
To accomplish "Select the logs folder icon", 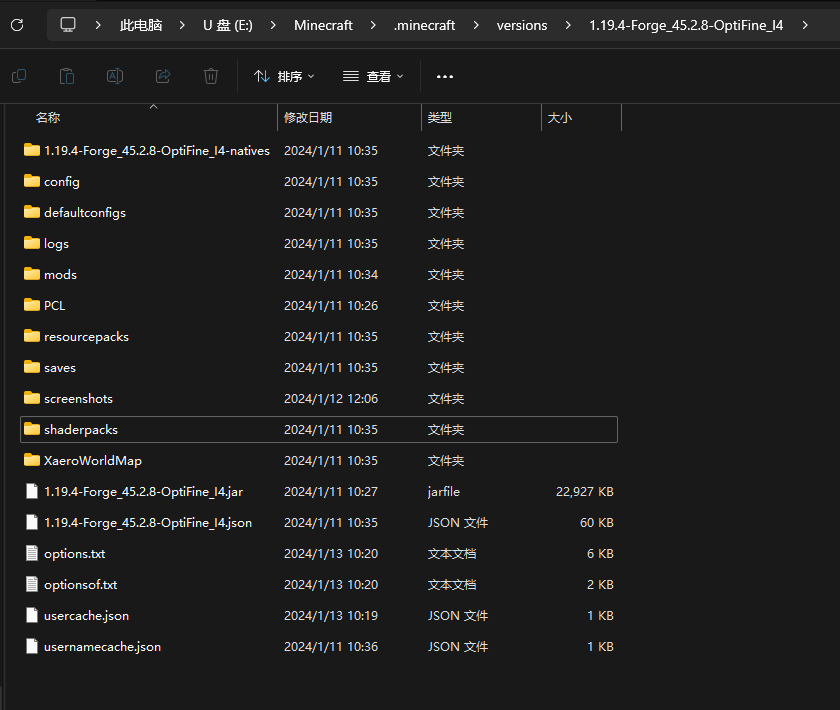I will [32, 243].
